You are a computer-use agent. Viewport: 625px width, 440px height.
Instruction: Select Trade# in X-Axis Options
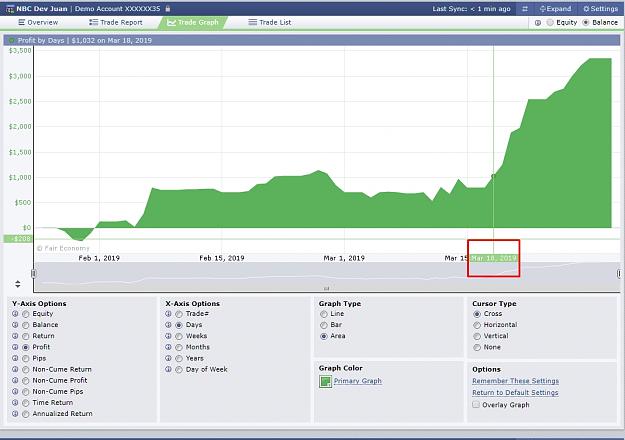(179, 314)
